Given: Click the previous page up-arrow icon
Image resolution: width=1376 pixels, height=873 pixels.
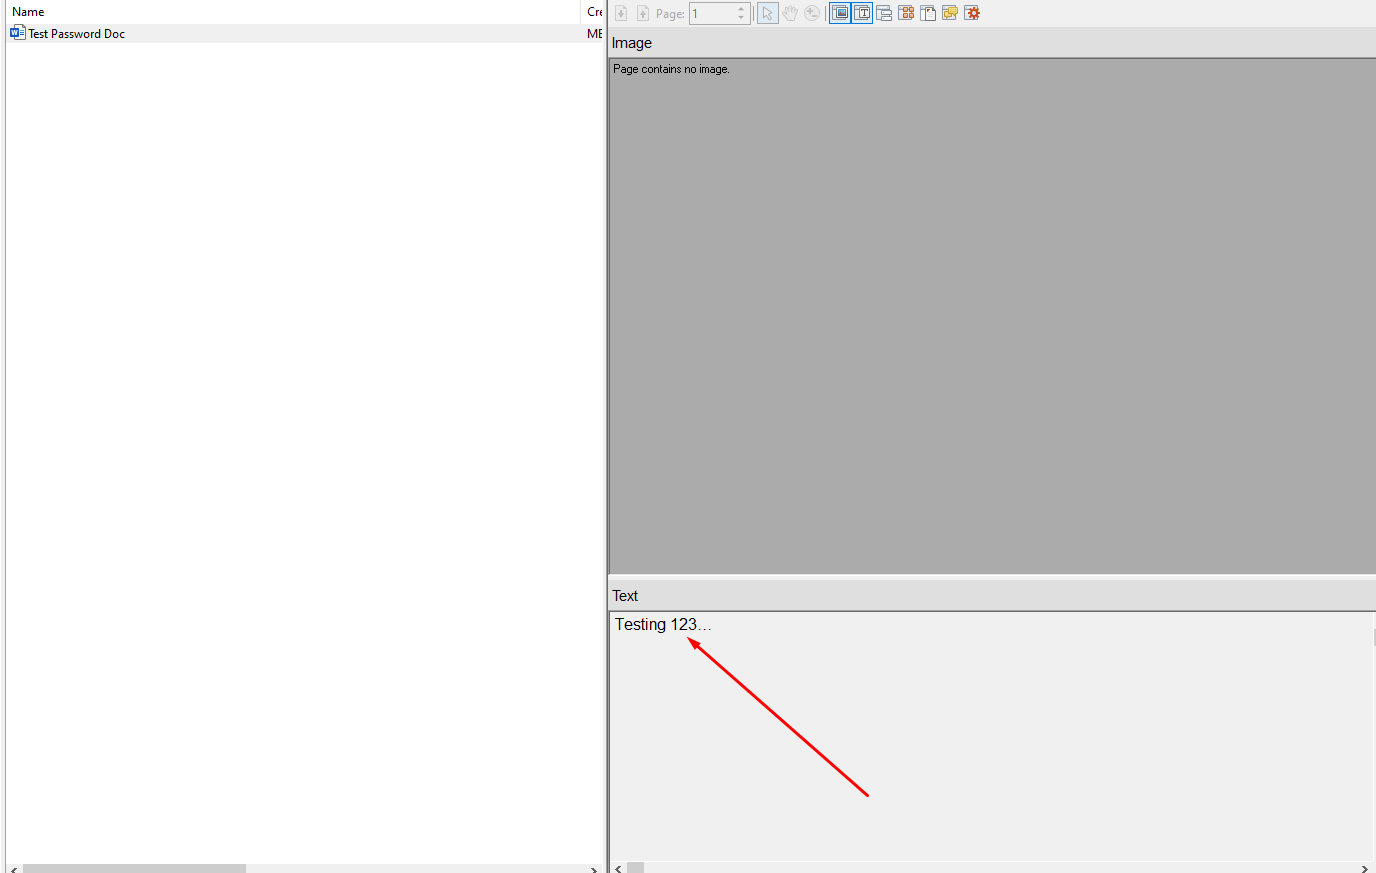Looking at the screenshot, I should 643,13.
